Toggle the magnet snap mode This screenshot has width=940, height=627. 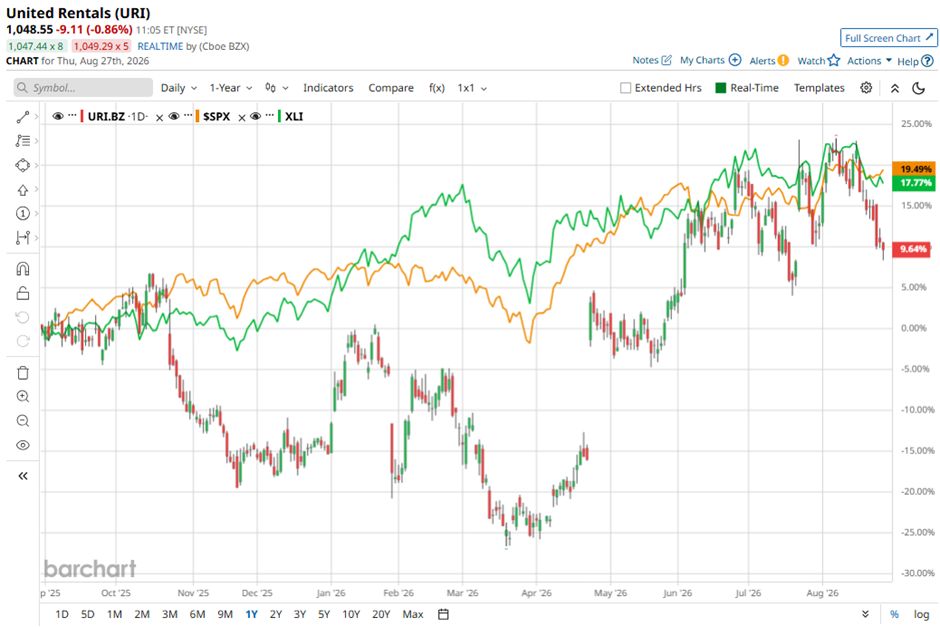click(x=23, y=269)
